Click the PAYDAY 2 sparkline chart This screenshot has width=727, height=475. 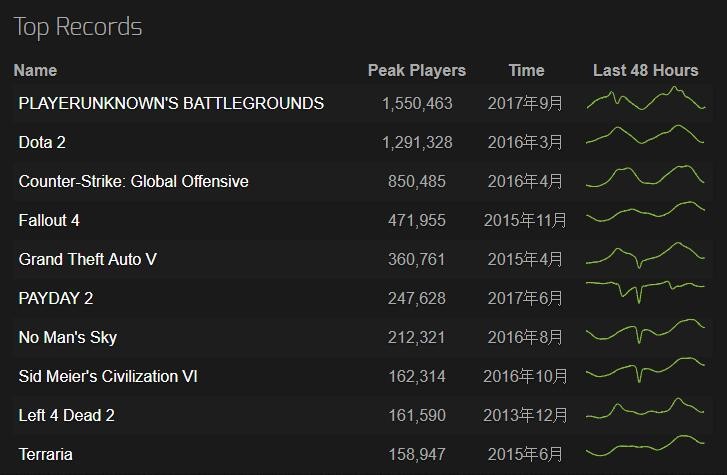coord(645,292)
